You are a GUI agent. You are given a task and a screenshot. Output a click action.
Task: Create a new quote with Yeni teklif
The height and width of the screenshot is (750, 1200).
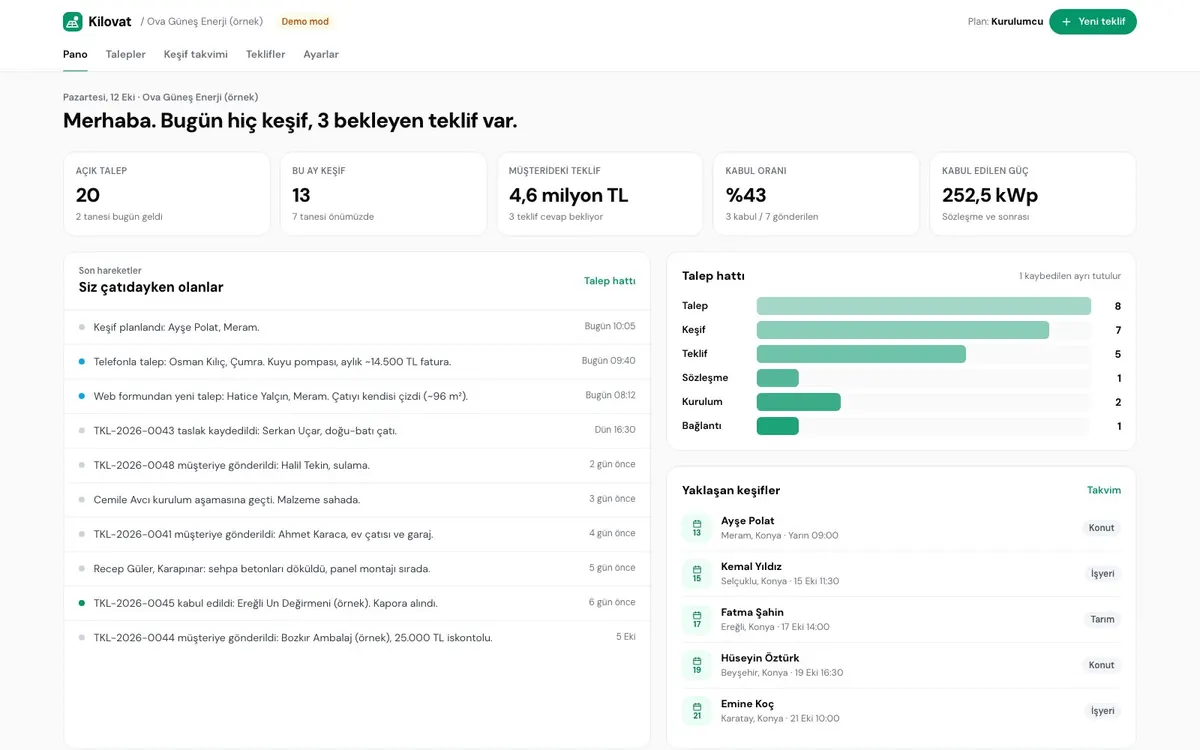tap(1093, 22)
